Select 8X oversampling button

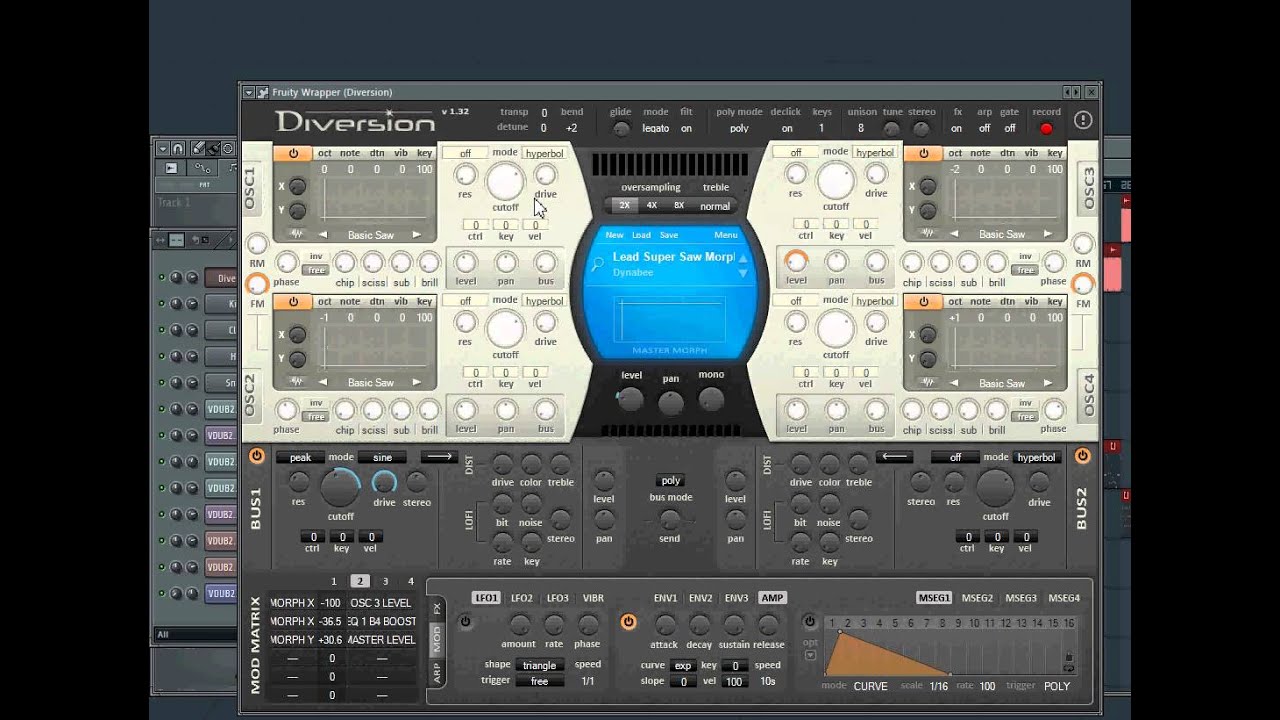click(x=678, y=206)
